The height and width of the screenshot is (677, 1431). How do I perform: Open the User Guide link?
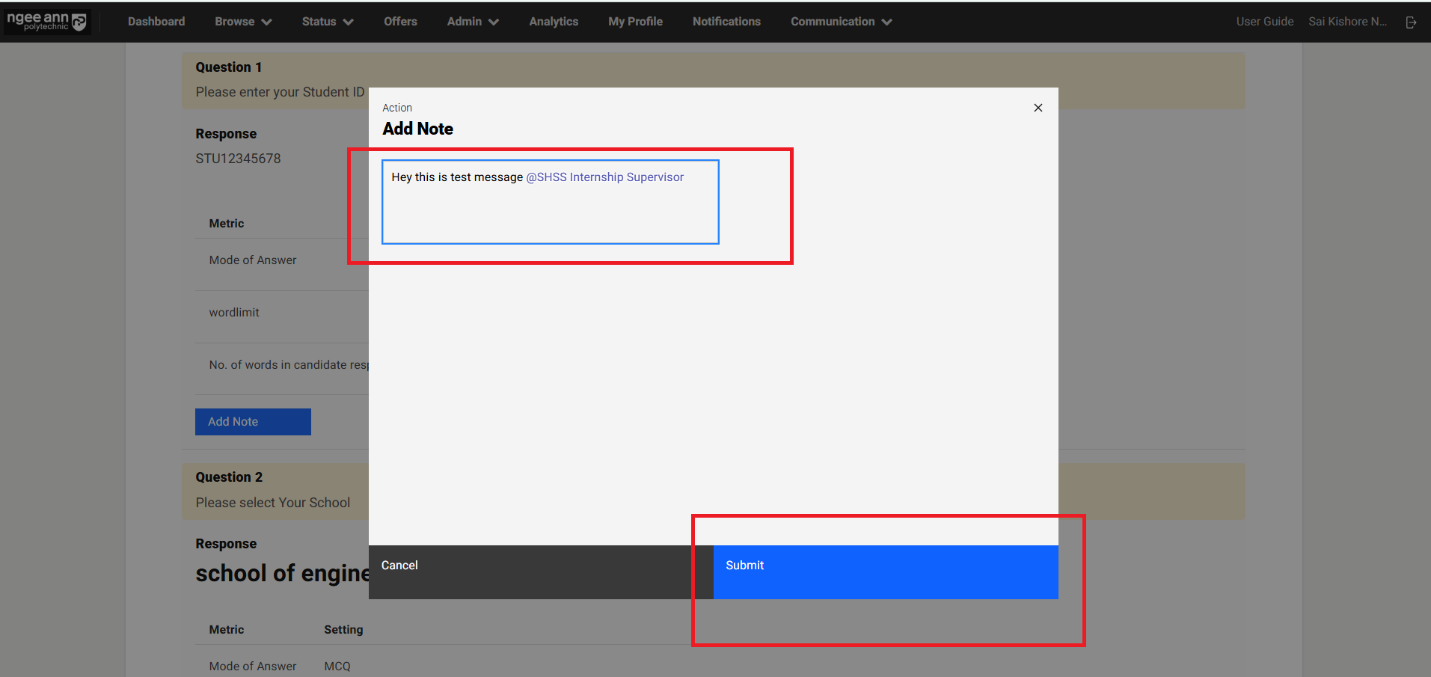click(1264, 22)
